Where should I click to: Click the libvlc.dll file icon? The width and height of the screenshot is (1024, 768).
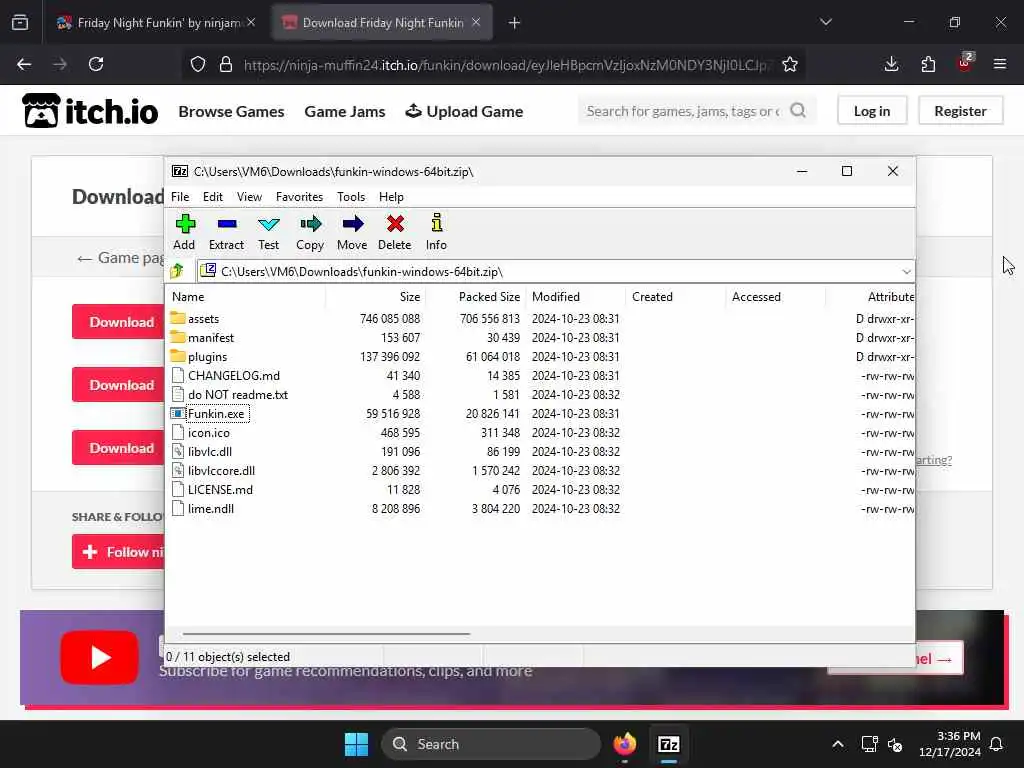click(x=178, y=451)
